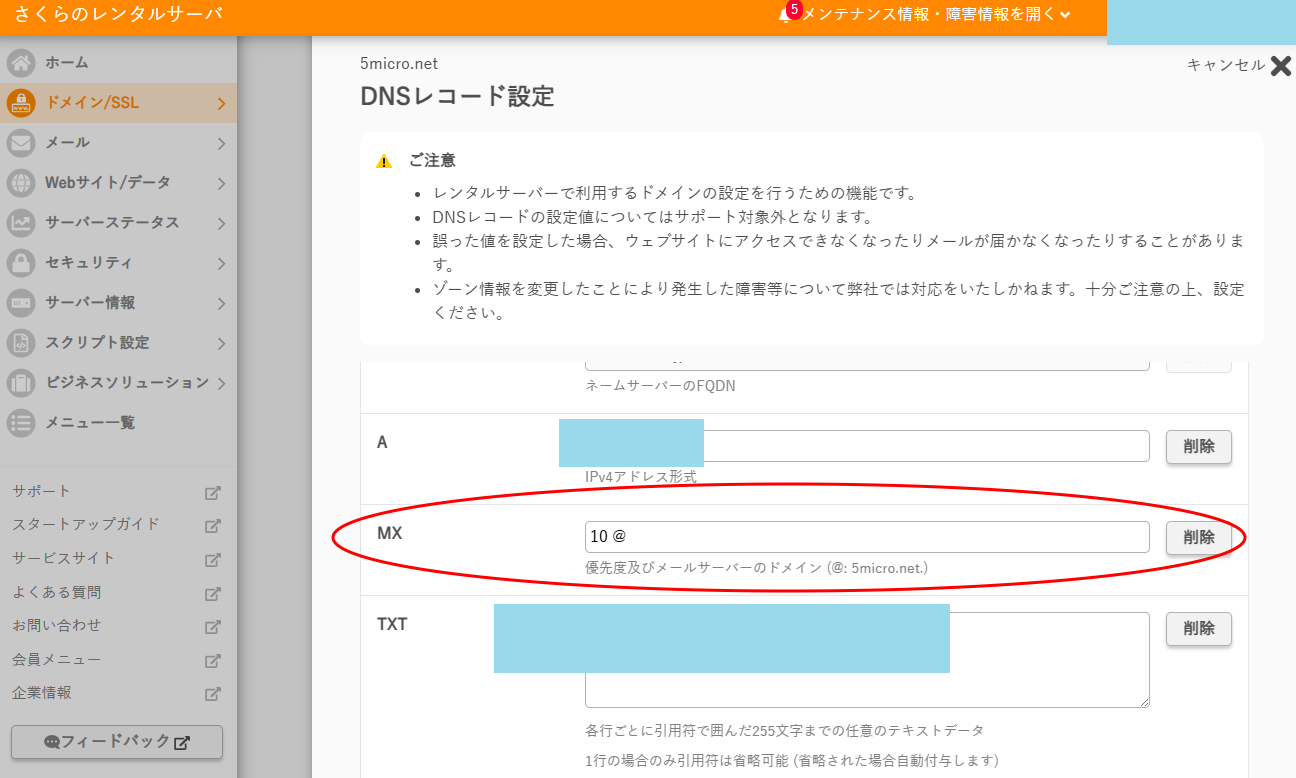The height and width of the screenshot is (778, 1296).
Task: Click the mail envelope icon
Action: coord(21,143)
